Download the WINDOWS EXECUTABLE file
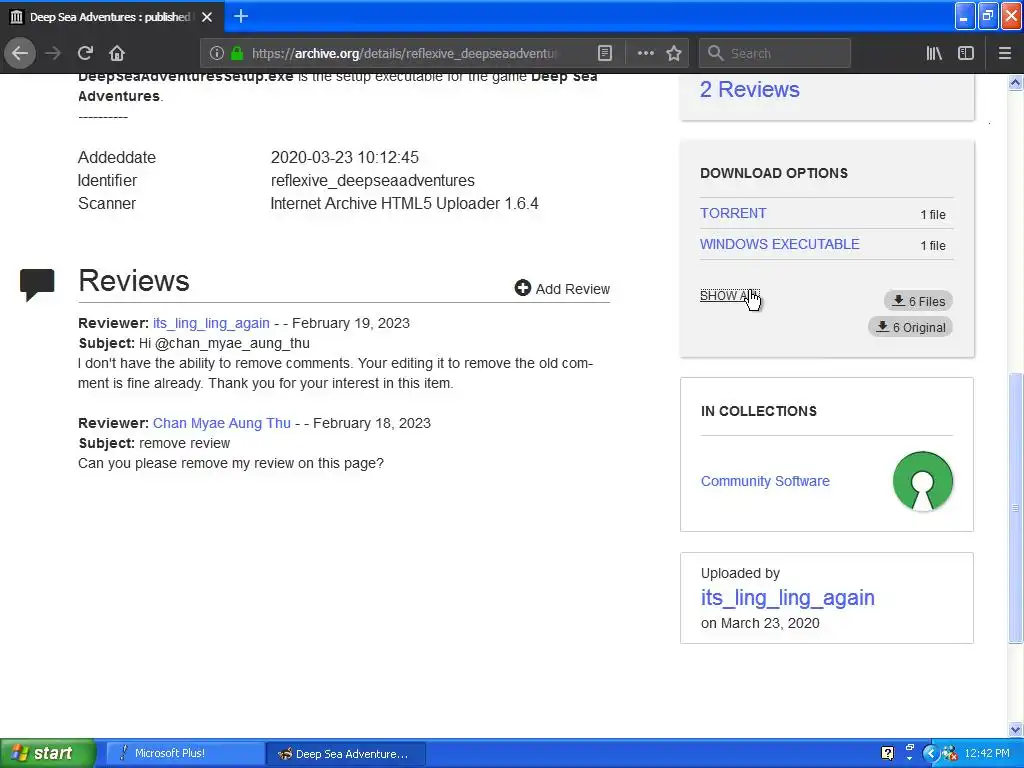1024x768 pixels. point(780,244)
